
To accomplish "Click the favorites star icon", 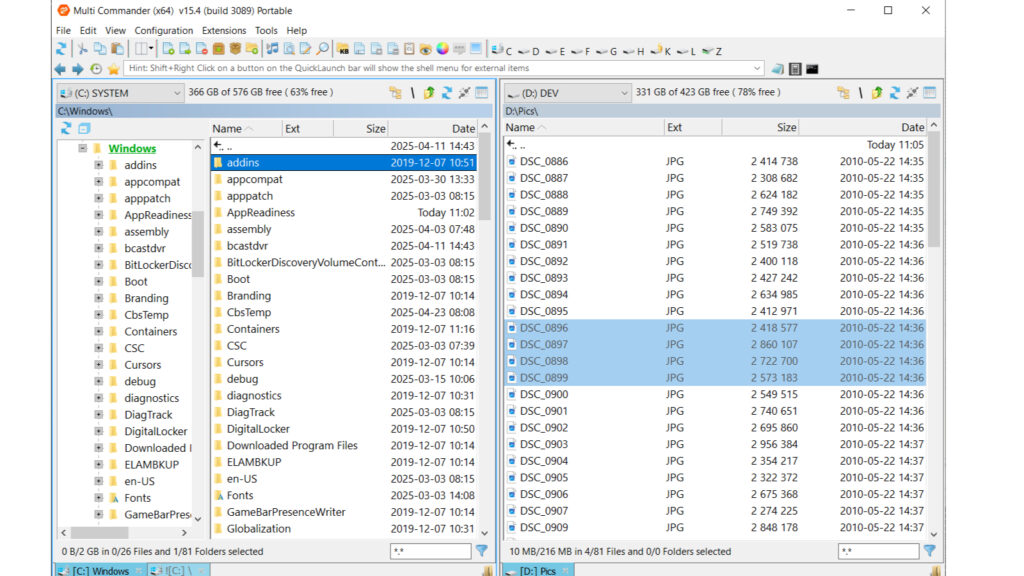I will click(114, 69).
